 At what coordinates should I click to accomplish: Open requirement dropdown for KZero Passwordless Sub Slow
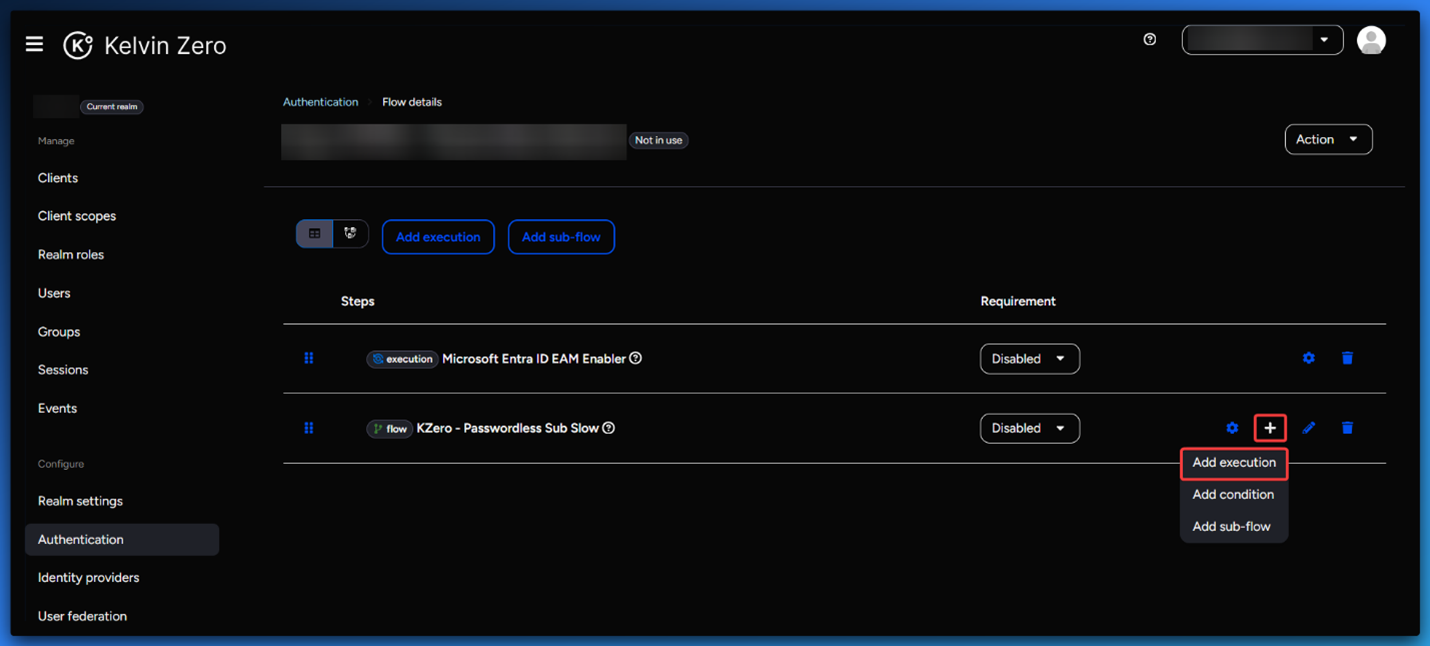(1029, 428)
